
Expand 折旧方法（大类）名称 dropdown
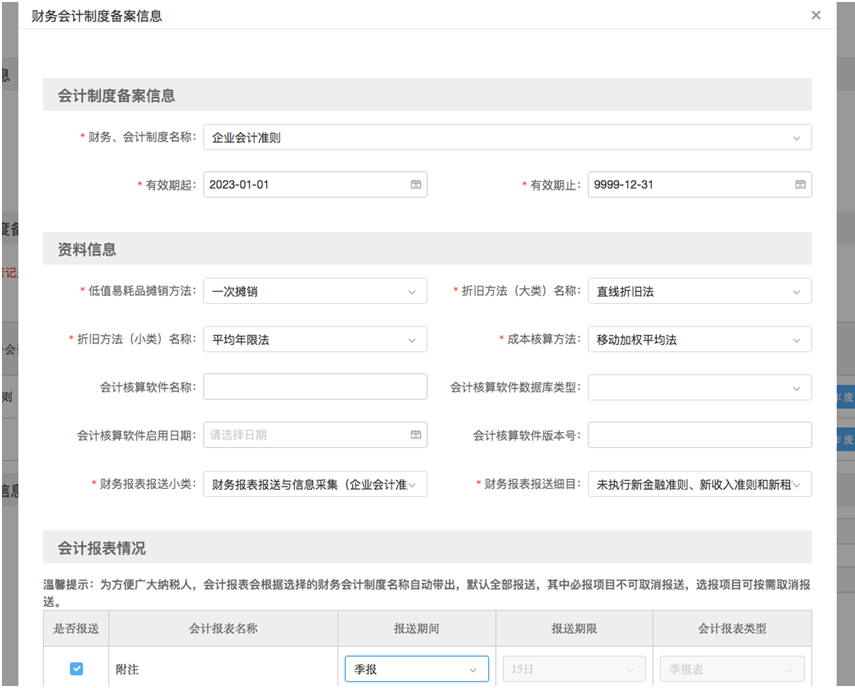coord(699,292)
